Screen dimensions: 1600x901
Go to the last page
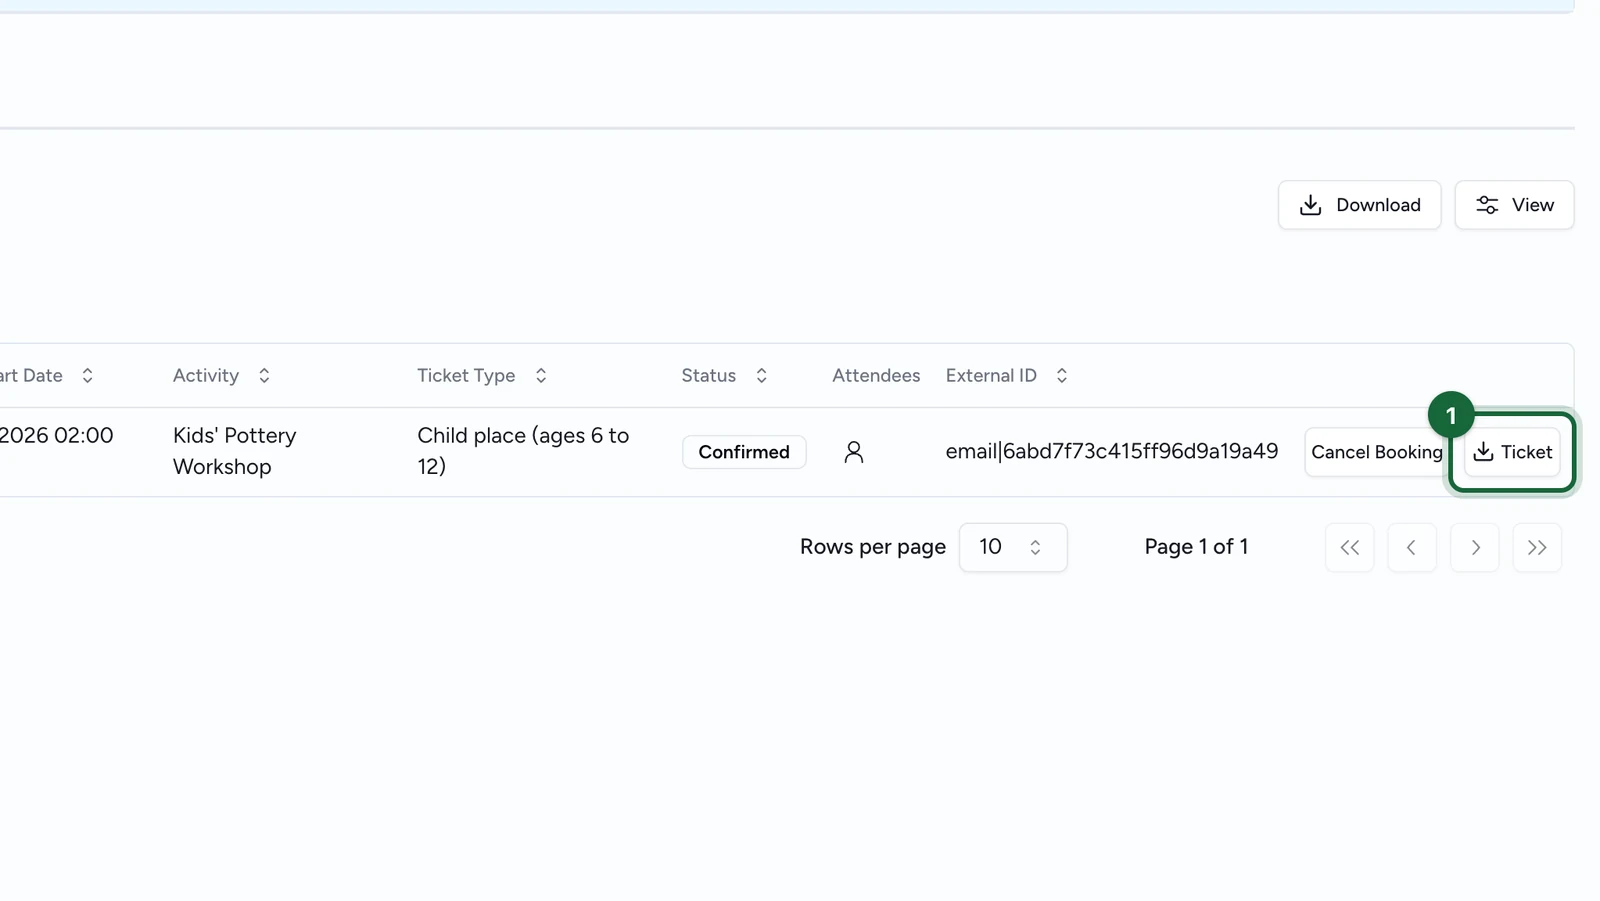1537,547
